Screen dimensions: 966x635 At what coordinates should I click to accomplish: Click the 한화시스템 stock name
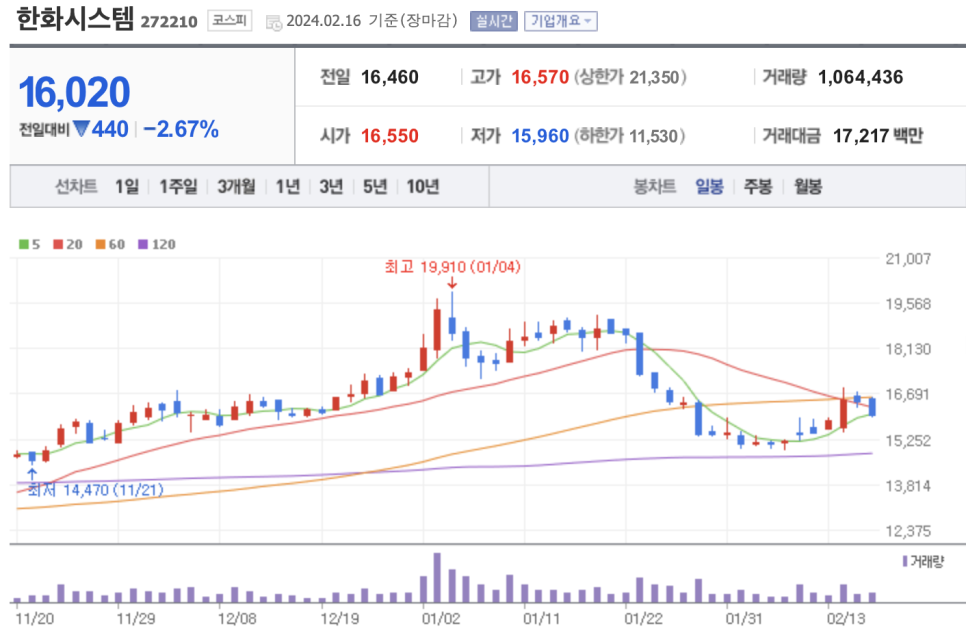pyautogui.click(x=75, y=19)
